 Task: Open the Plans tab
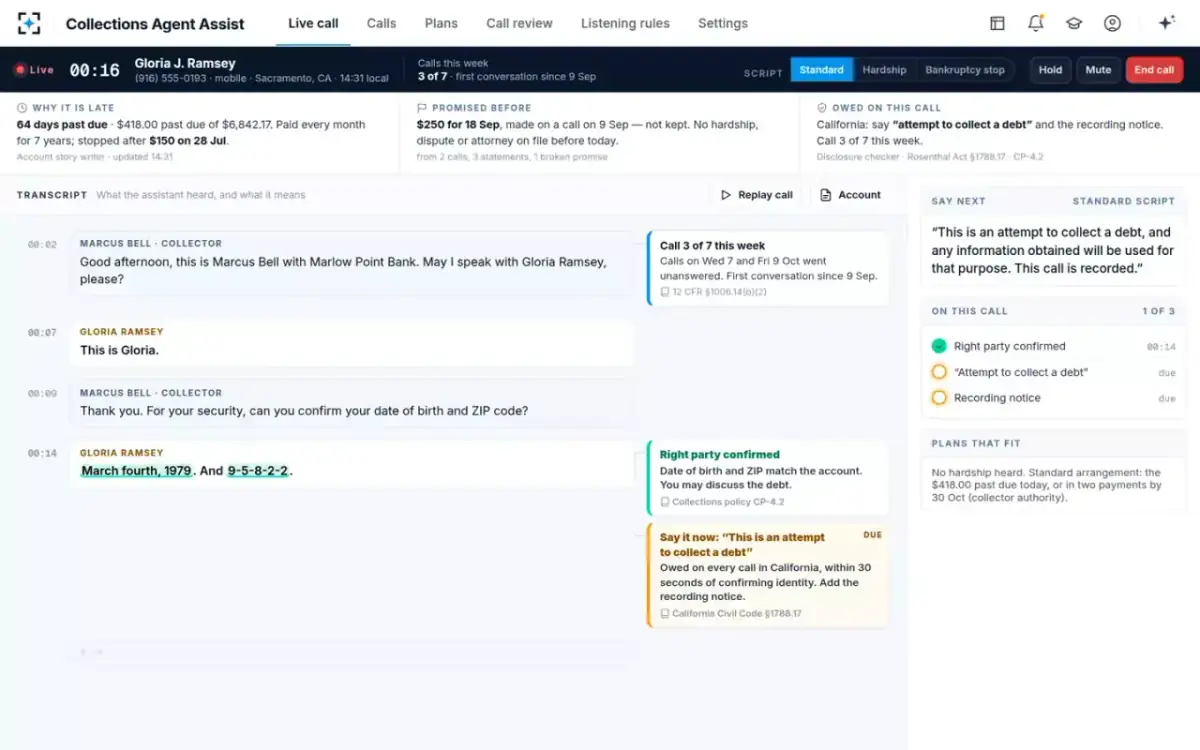(x=441, y=23)
